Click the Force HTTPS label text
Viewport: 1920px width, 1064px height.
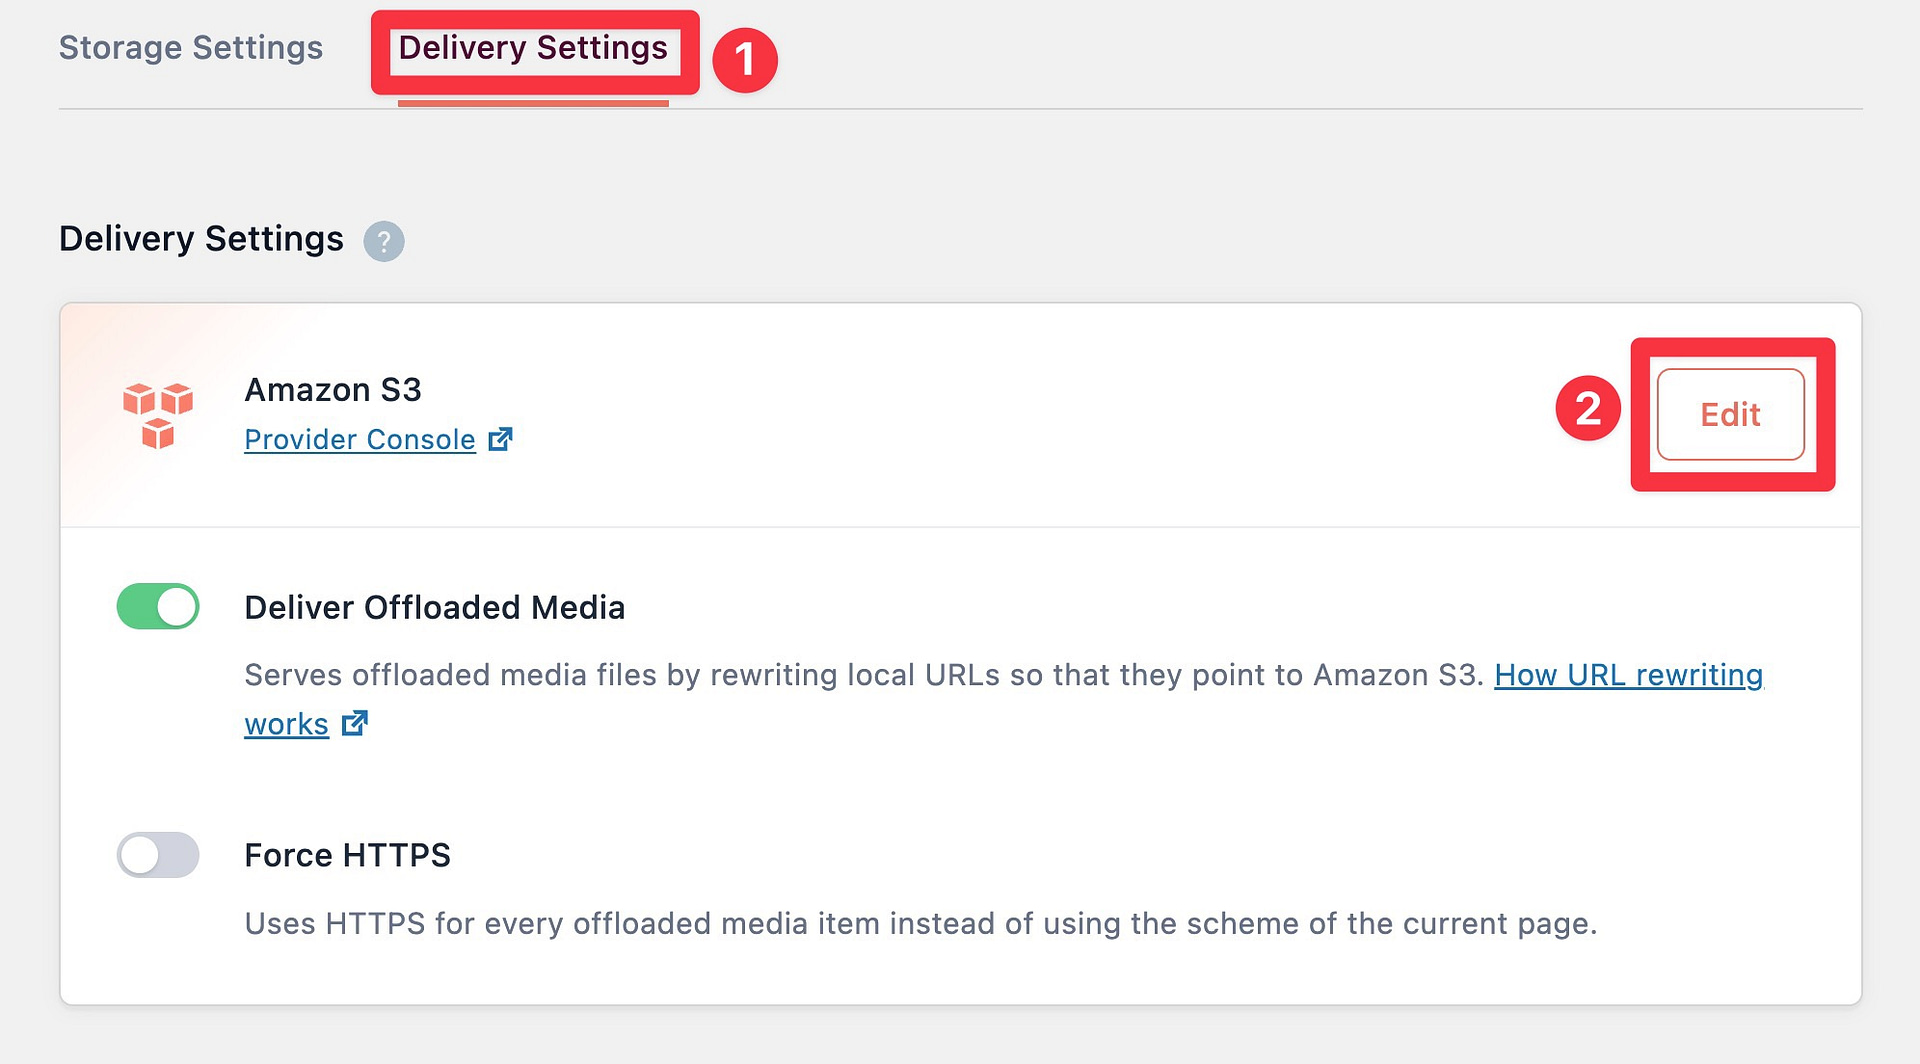click(x=347, y=855)
